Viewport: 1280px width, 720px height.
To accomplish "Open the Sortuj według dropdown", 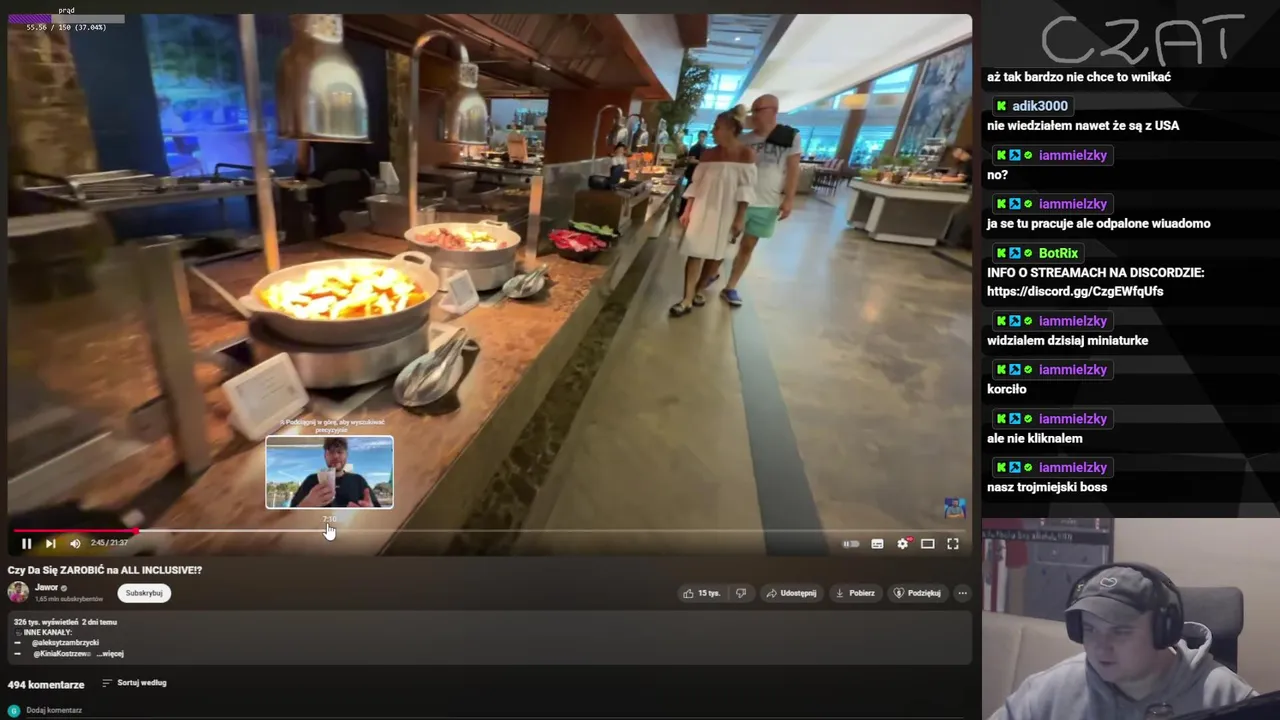I will pos(134,683).
